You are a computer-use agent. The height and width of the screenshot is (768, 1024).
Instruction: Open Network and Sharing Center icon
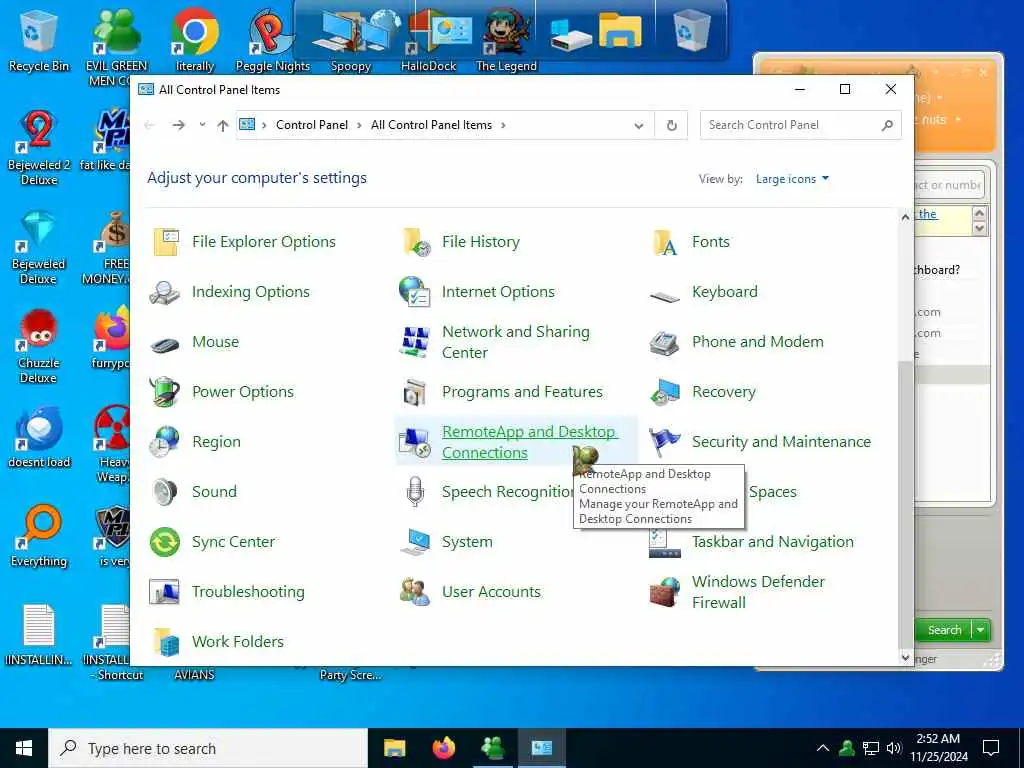[x=415, y=342]
